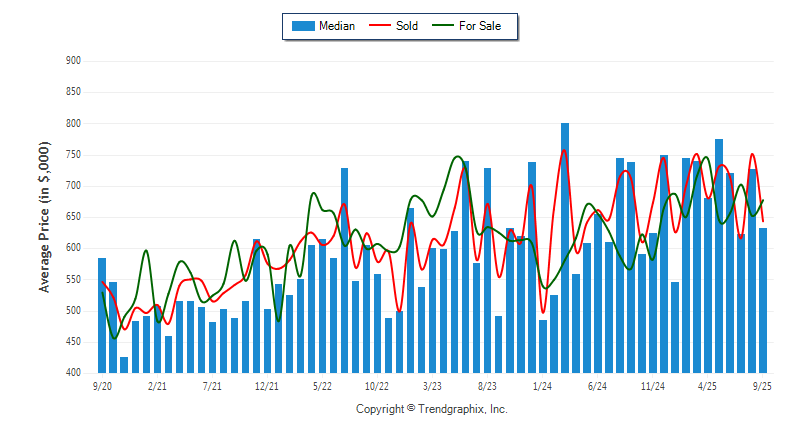
Task: Toggle the For Sale series legend label
Action: pos(480,26)
